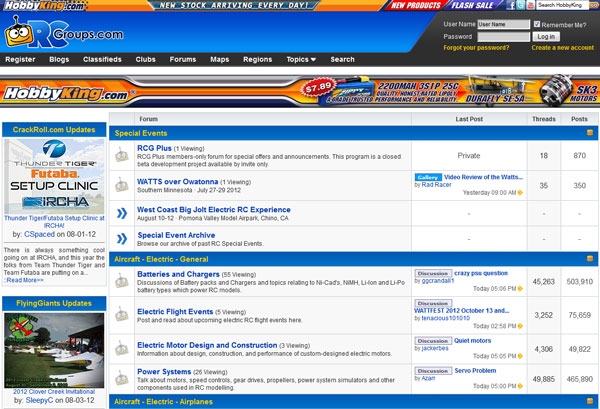This screenshot has width=600, height=409.
Task: Click the Password input field
Action: tap(504, 36)
